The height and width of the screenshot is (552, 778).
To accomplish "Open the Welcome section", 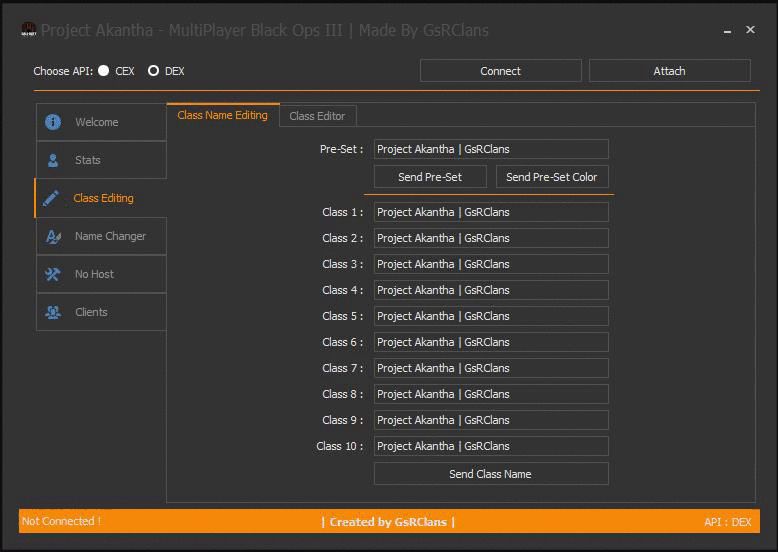I will pos(101,122).
